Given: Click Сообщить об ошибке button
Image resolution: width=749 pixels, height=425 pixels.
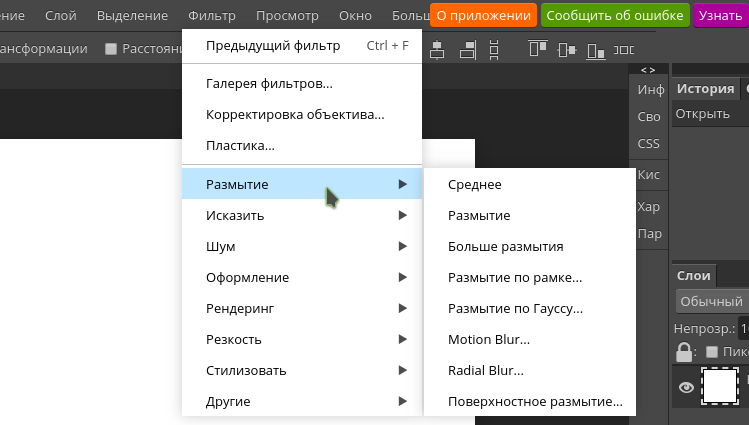Looking at the screenshot, I should 615,15.
